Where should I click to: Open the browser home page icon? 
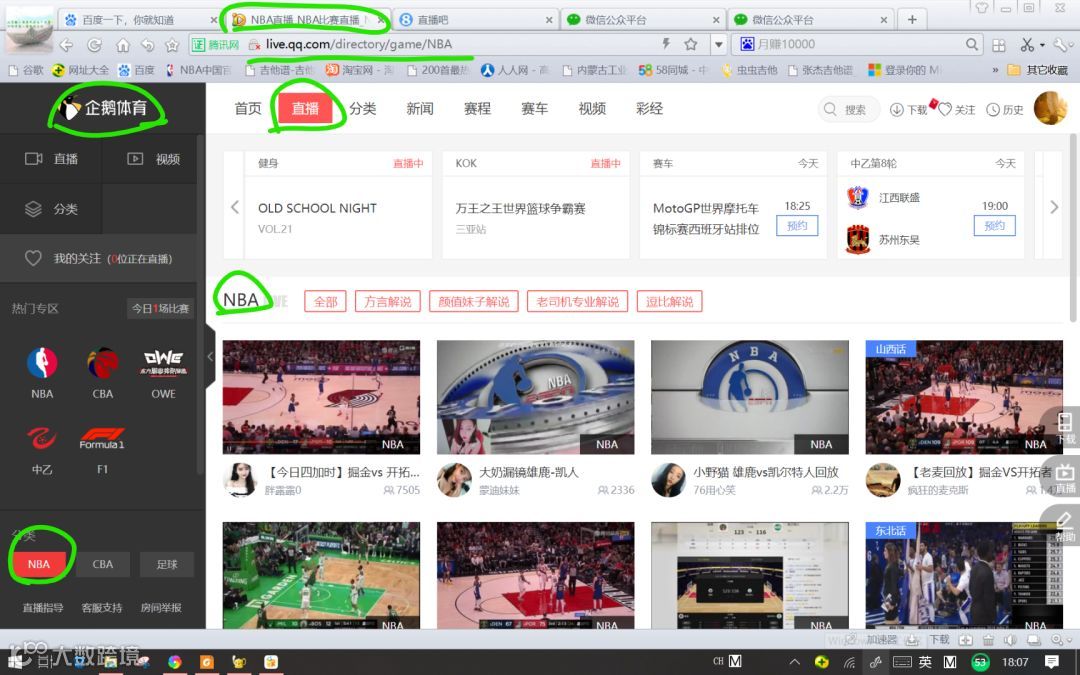[x=123, y=45]
